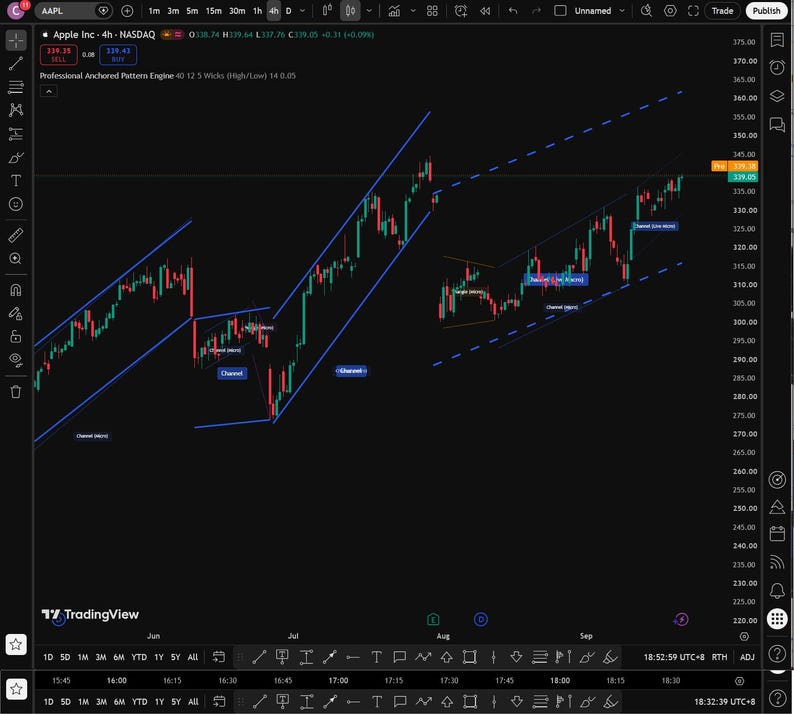Viewport: 794px width, 714px height.
Task: Activate the zoom-in magnifier tool
Action: click(x=16, y=259)
